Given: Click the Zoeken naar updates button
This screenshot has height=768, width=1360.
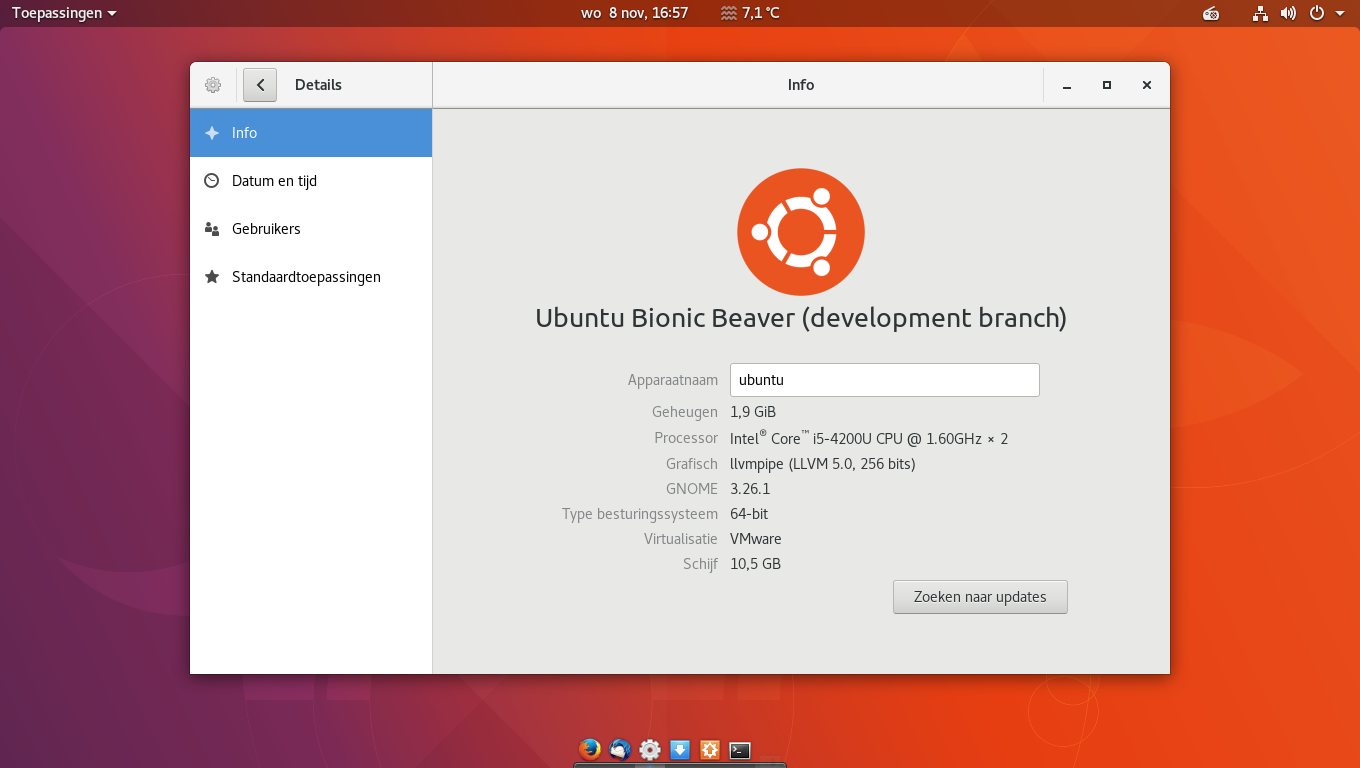Looking at the screenshot, I should click(x=980, y=597).
